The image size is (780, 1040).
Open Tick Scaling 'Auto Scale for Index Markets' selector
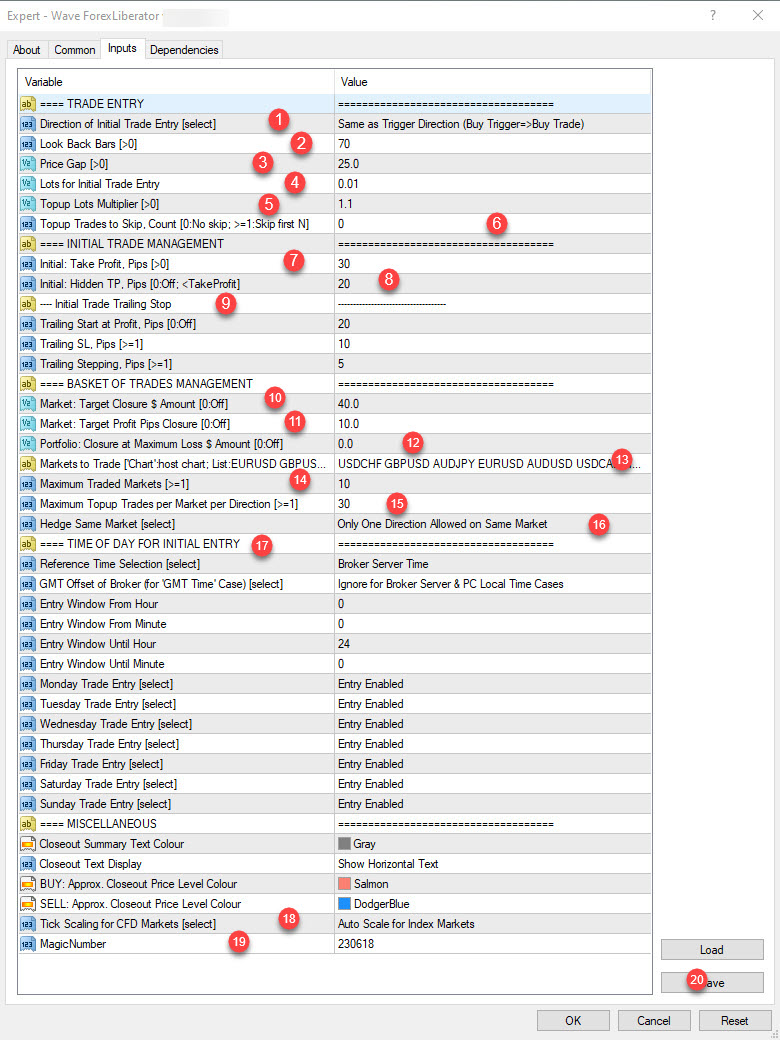click(x=492, y=924)
